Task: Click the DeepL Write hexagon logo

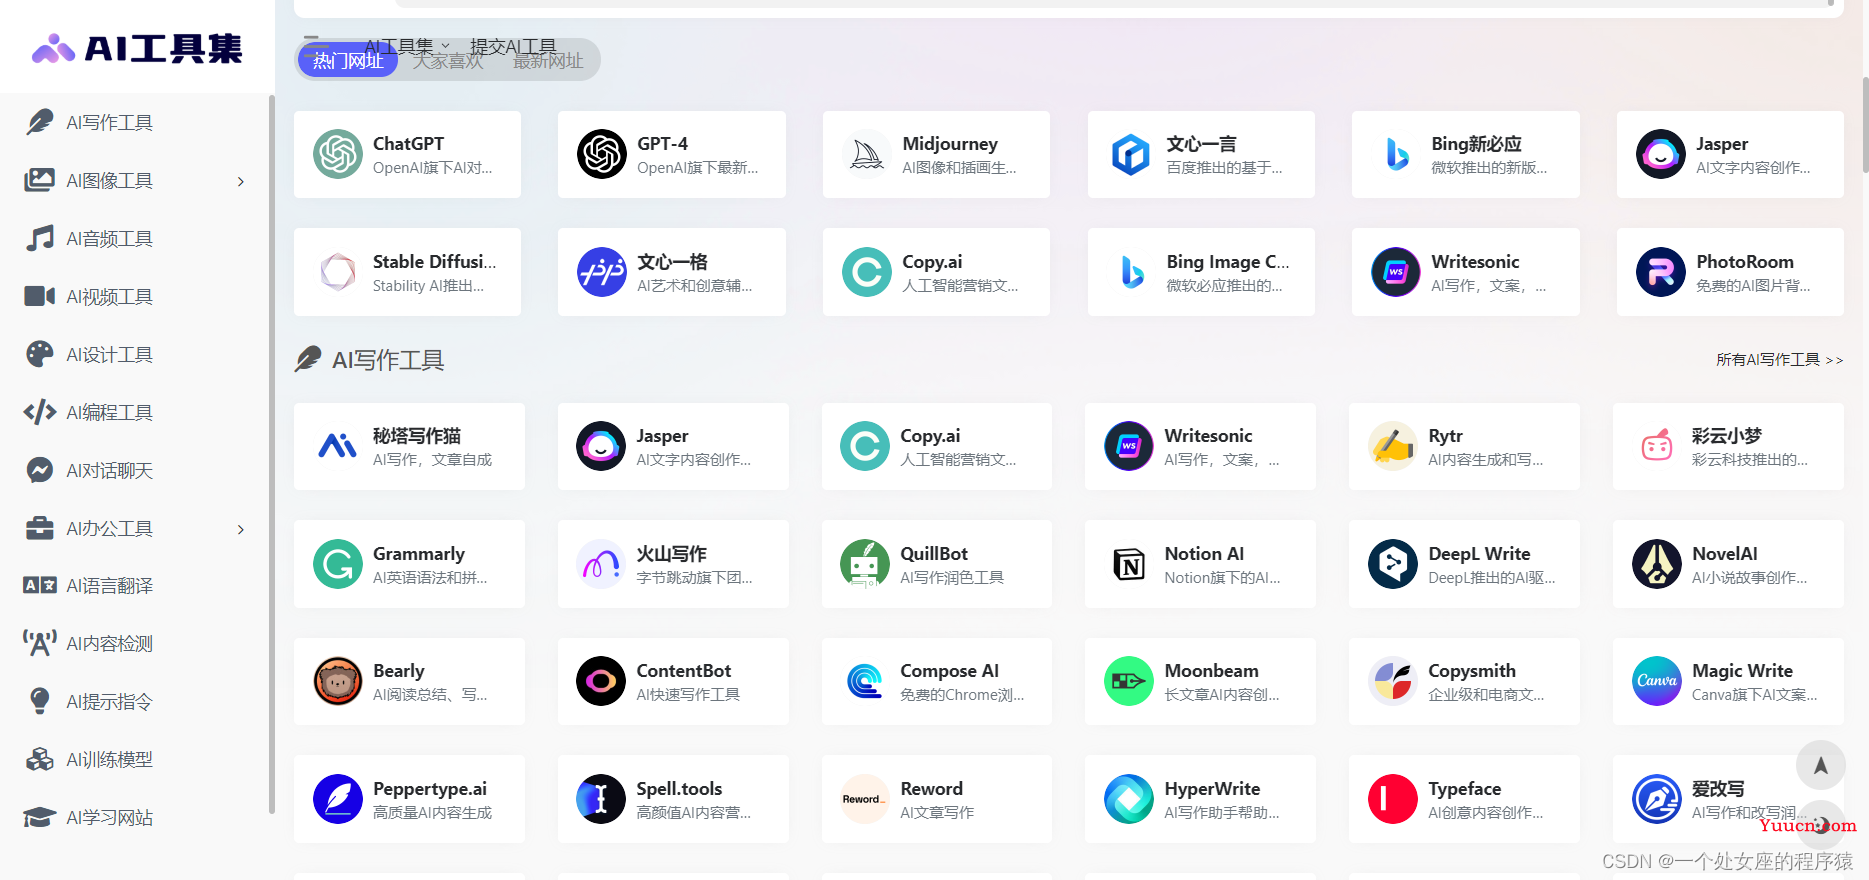Action: pos(1393,564)
